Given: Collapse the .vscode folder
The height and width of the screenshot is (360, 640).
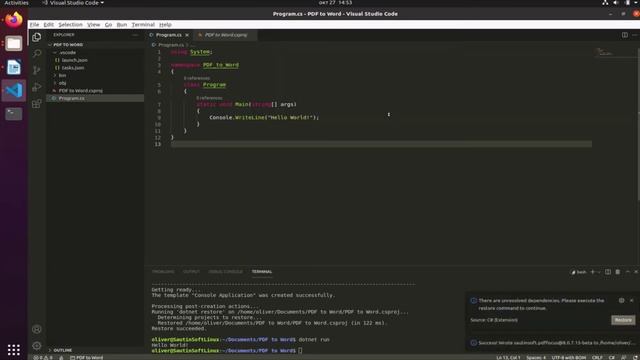Looking at the screenshot, I should coord(95,52).
